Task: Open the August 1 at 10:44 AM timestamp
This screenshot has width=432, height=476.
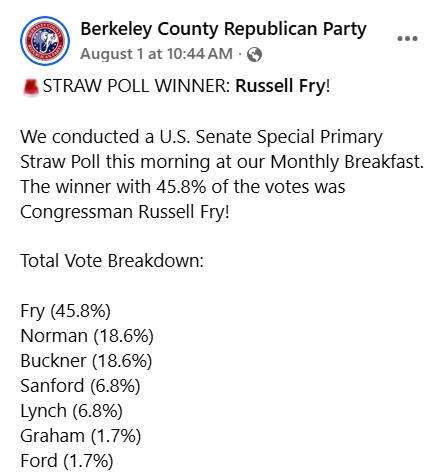Action: click(x=156, y=54)
